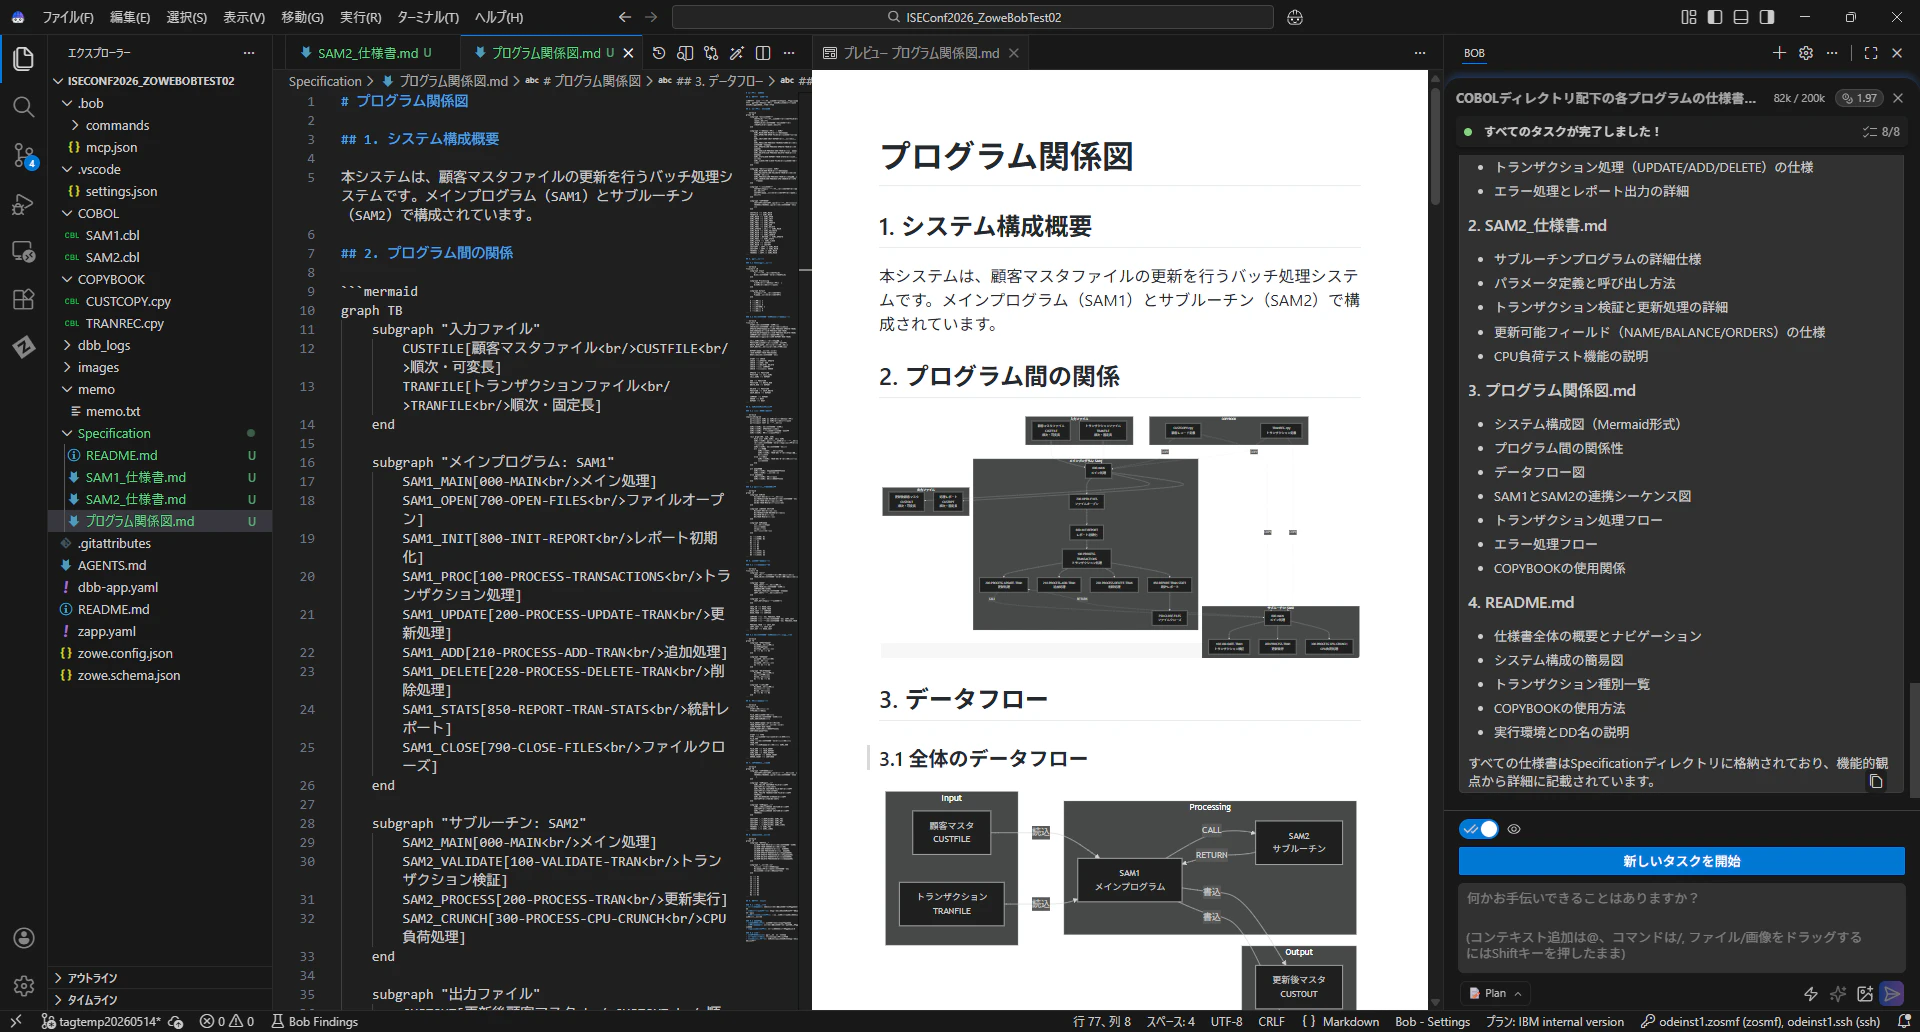Open the 編集(E) menu
Screen dimensions: 1920x1032
click(x=130, y=17)
